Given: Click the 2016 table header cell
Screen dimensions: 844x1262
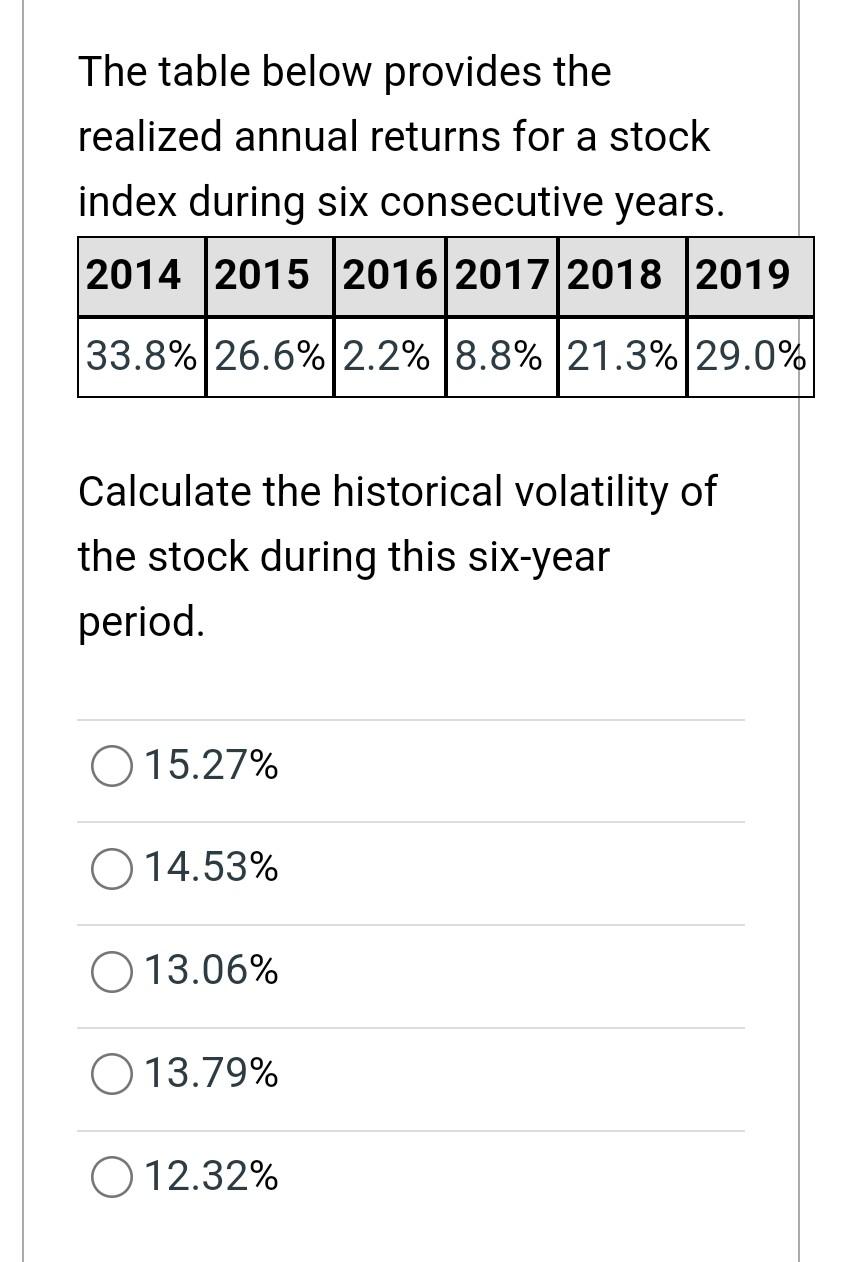Looking at the screenshot, I should click(390, 273).
